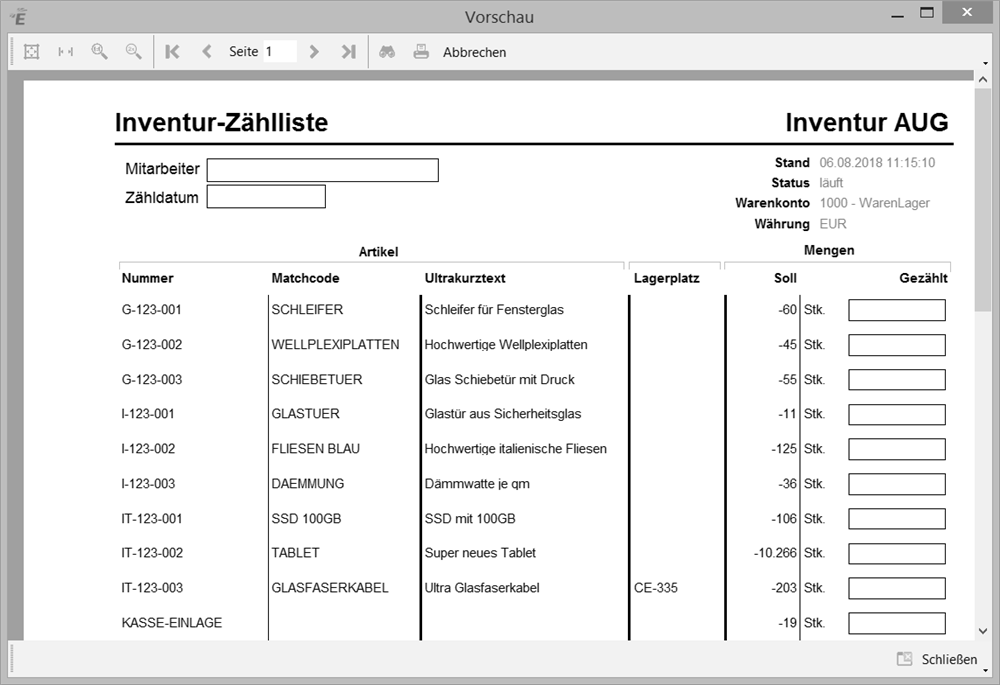This screenshot has width=1000, height=685.
Task: Click the fit page width icon
Action: (65, 52)
